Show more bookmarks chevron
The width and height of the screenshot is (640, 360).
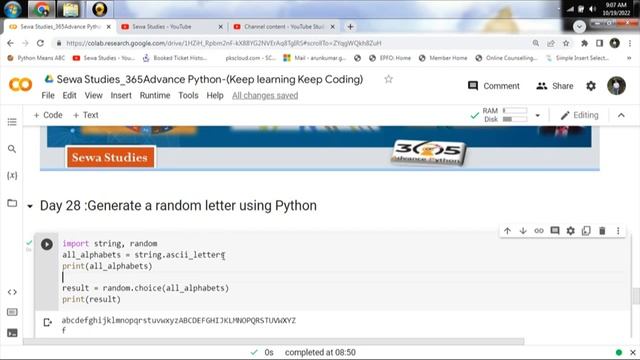click(629, 58)
